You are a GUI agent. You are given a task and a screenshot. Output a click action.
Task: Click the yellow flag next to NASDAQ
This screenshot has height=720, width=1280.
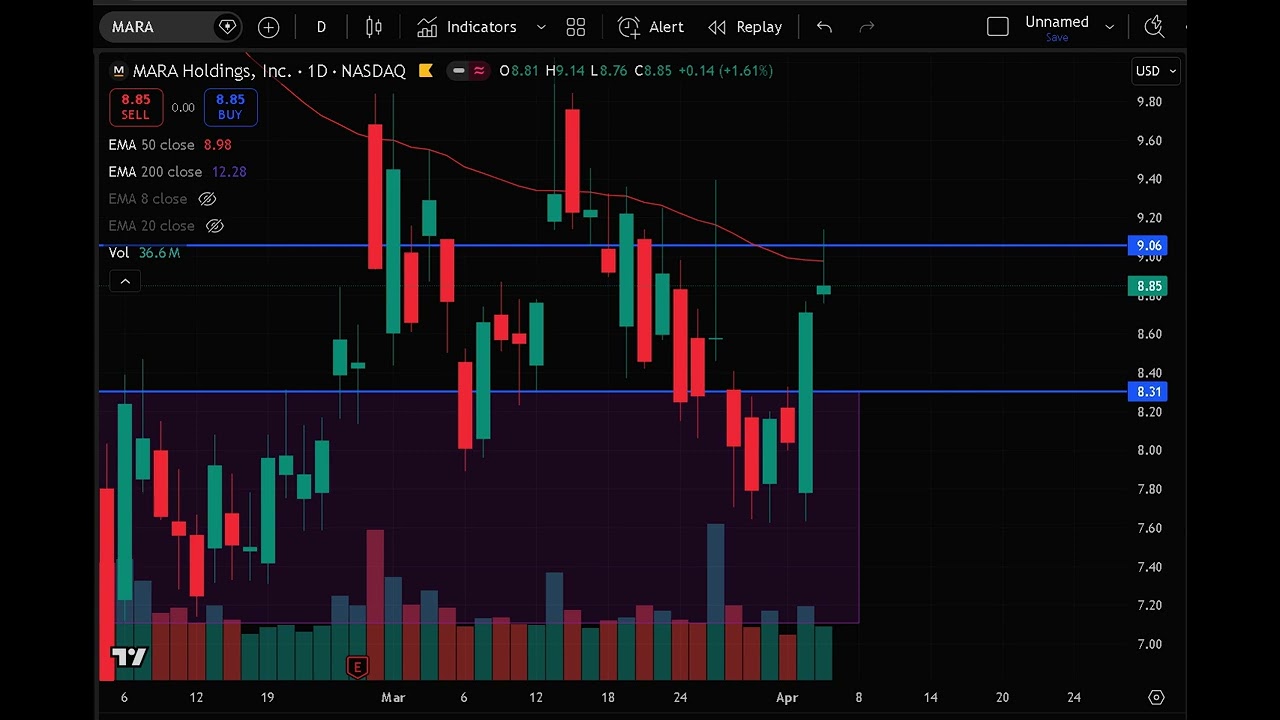point(426,70)
